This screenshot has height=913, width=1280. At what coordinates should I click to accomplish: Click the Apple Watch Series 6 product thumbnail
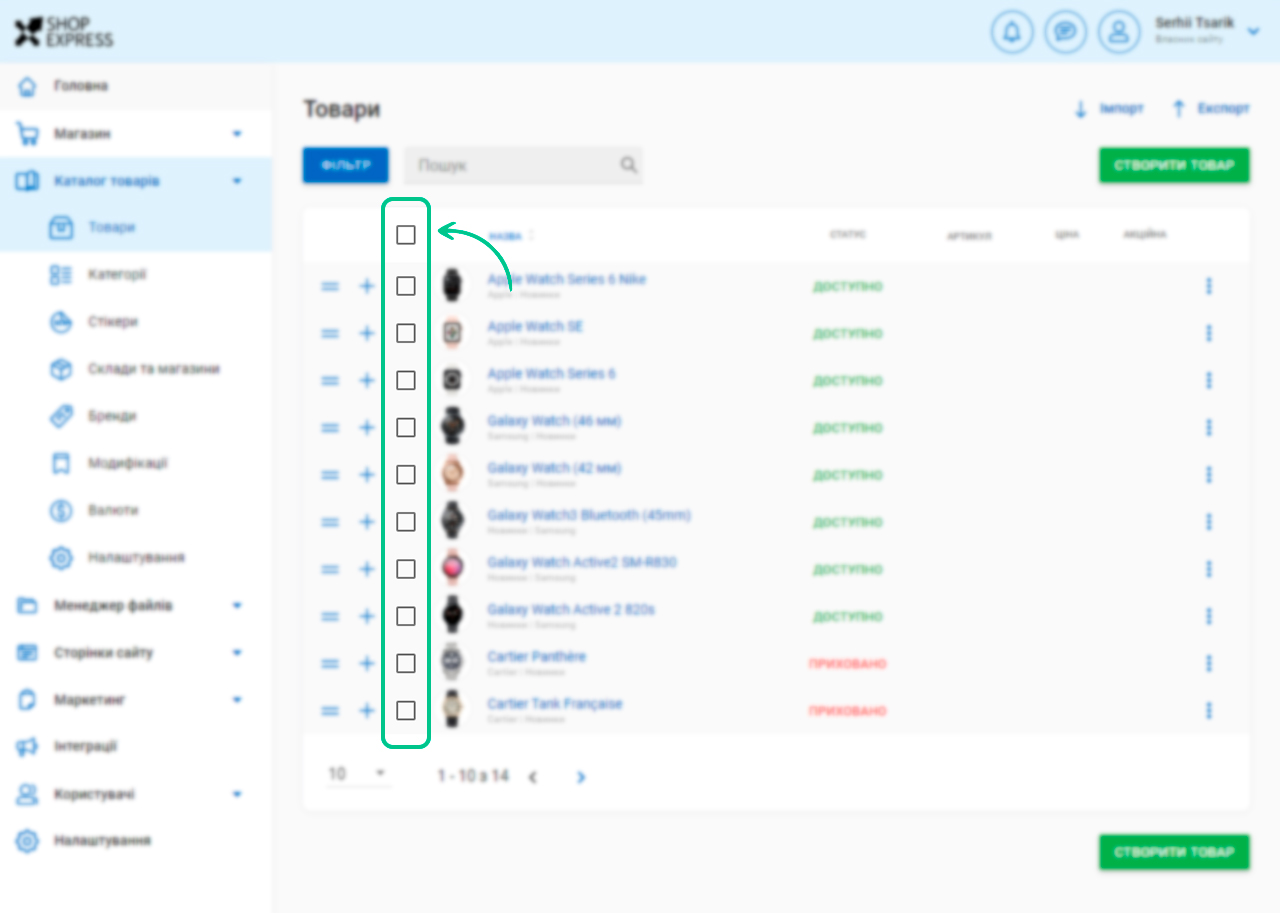[x=453, y=380]
